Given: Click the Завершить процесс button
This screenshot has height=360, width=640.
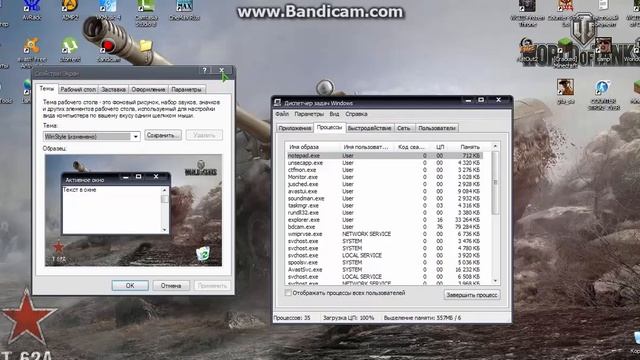Looking at the screenshot, I should (x=472, y=295).
